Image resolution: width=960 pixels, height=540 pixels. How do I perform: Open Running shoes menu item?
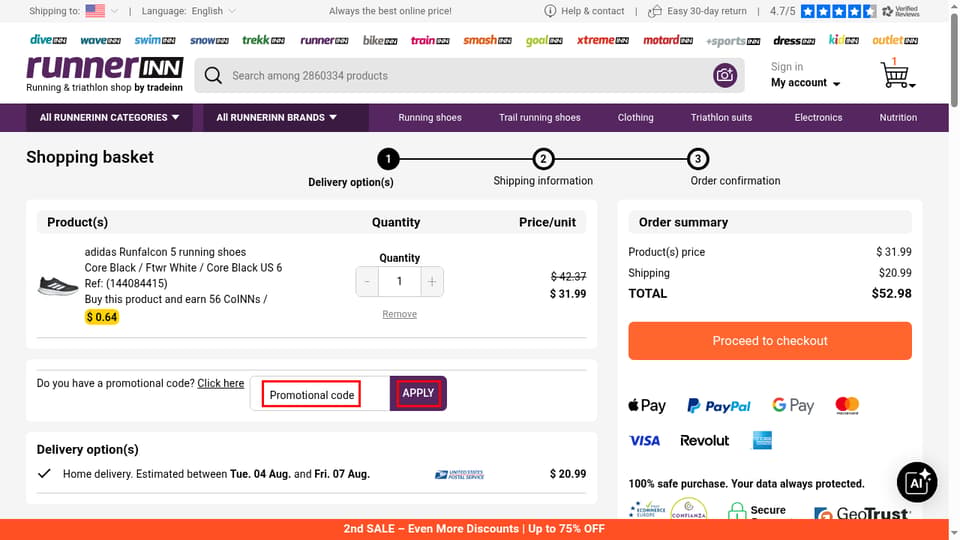430,118
